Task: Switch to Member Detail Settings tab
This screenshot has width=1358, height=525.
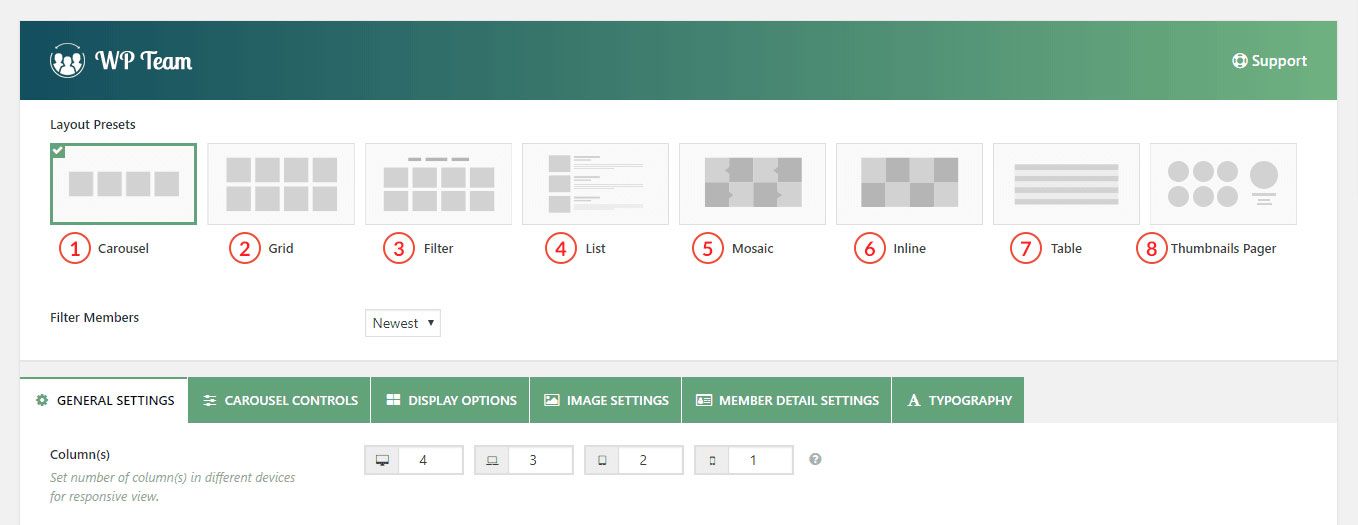Action: (x=786, y=400)
